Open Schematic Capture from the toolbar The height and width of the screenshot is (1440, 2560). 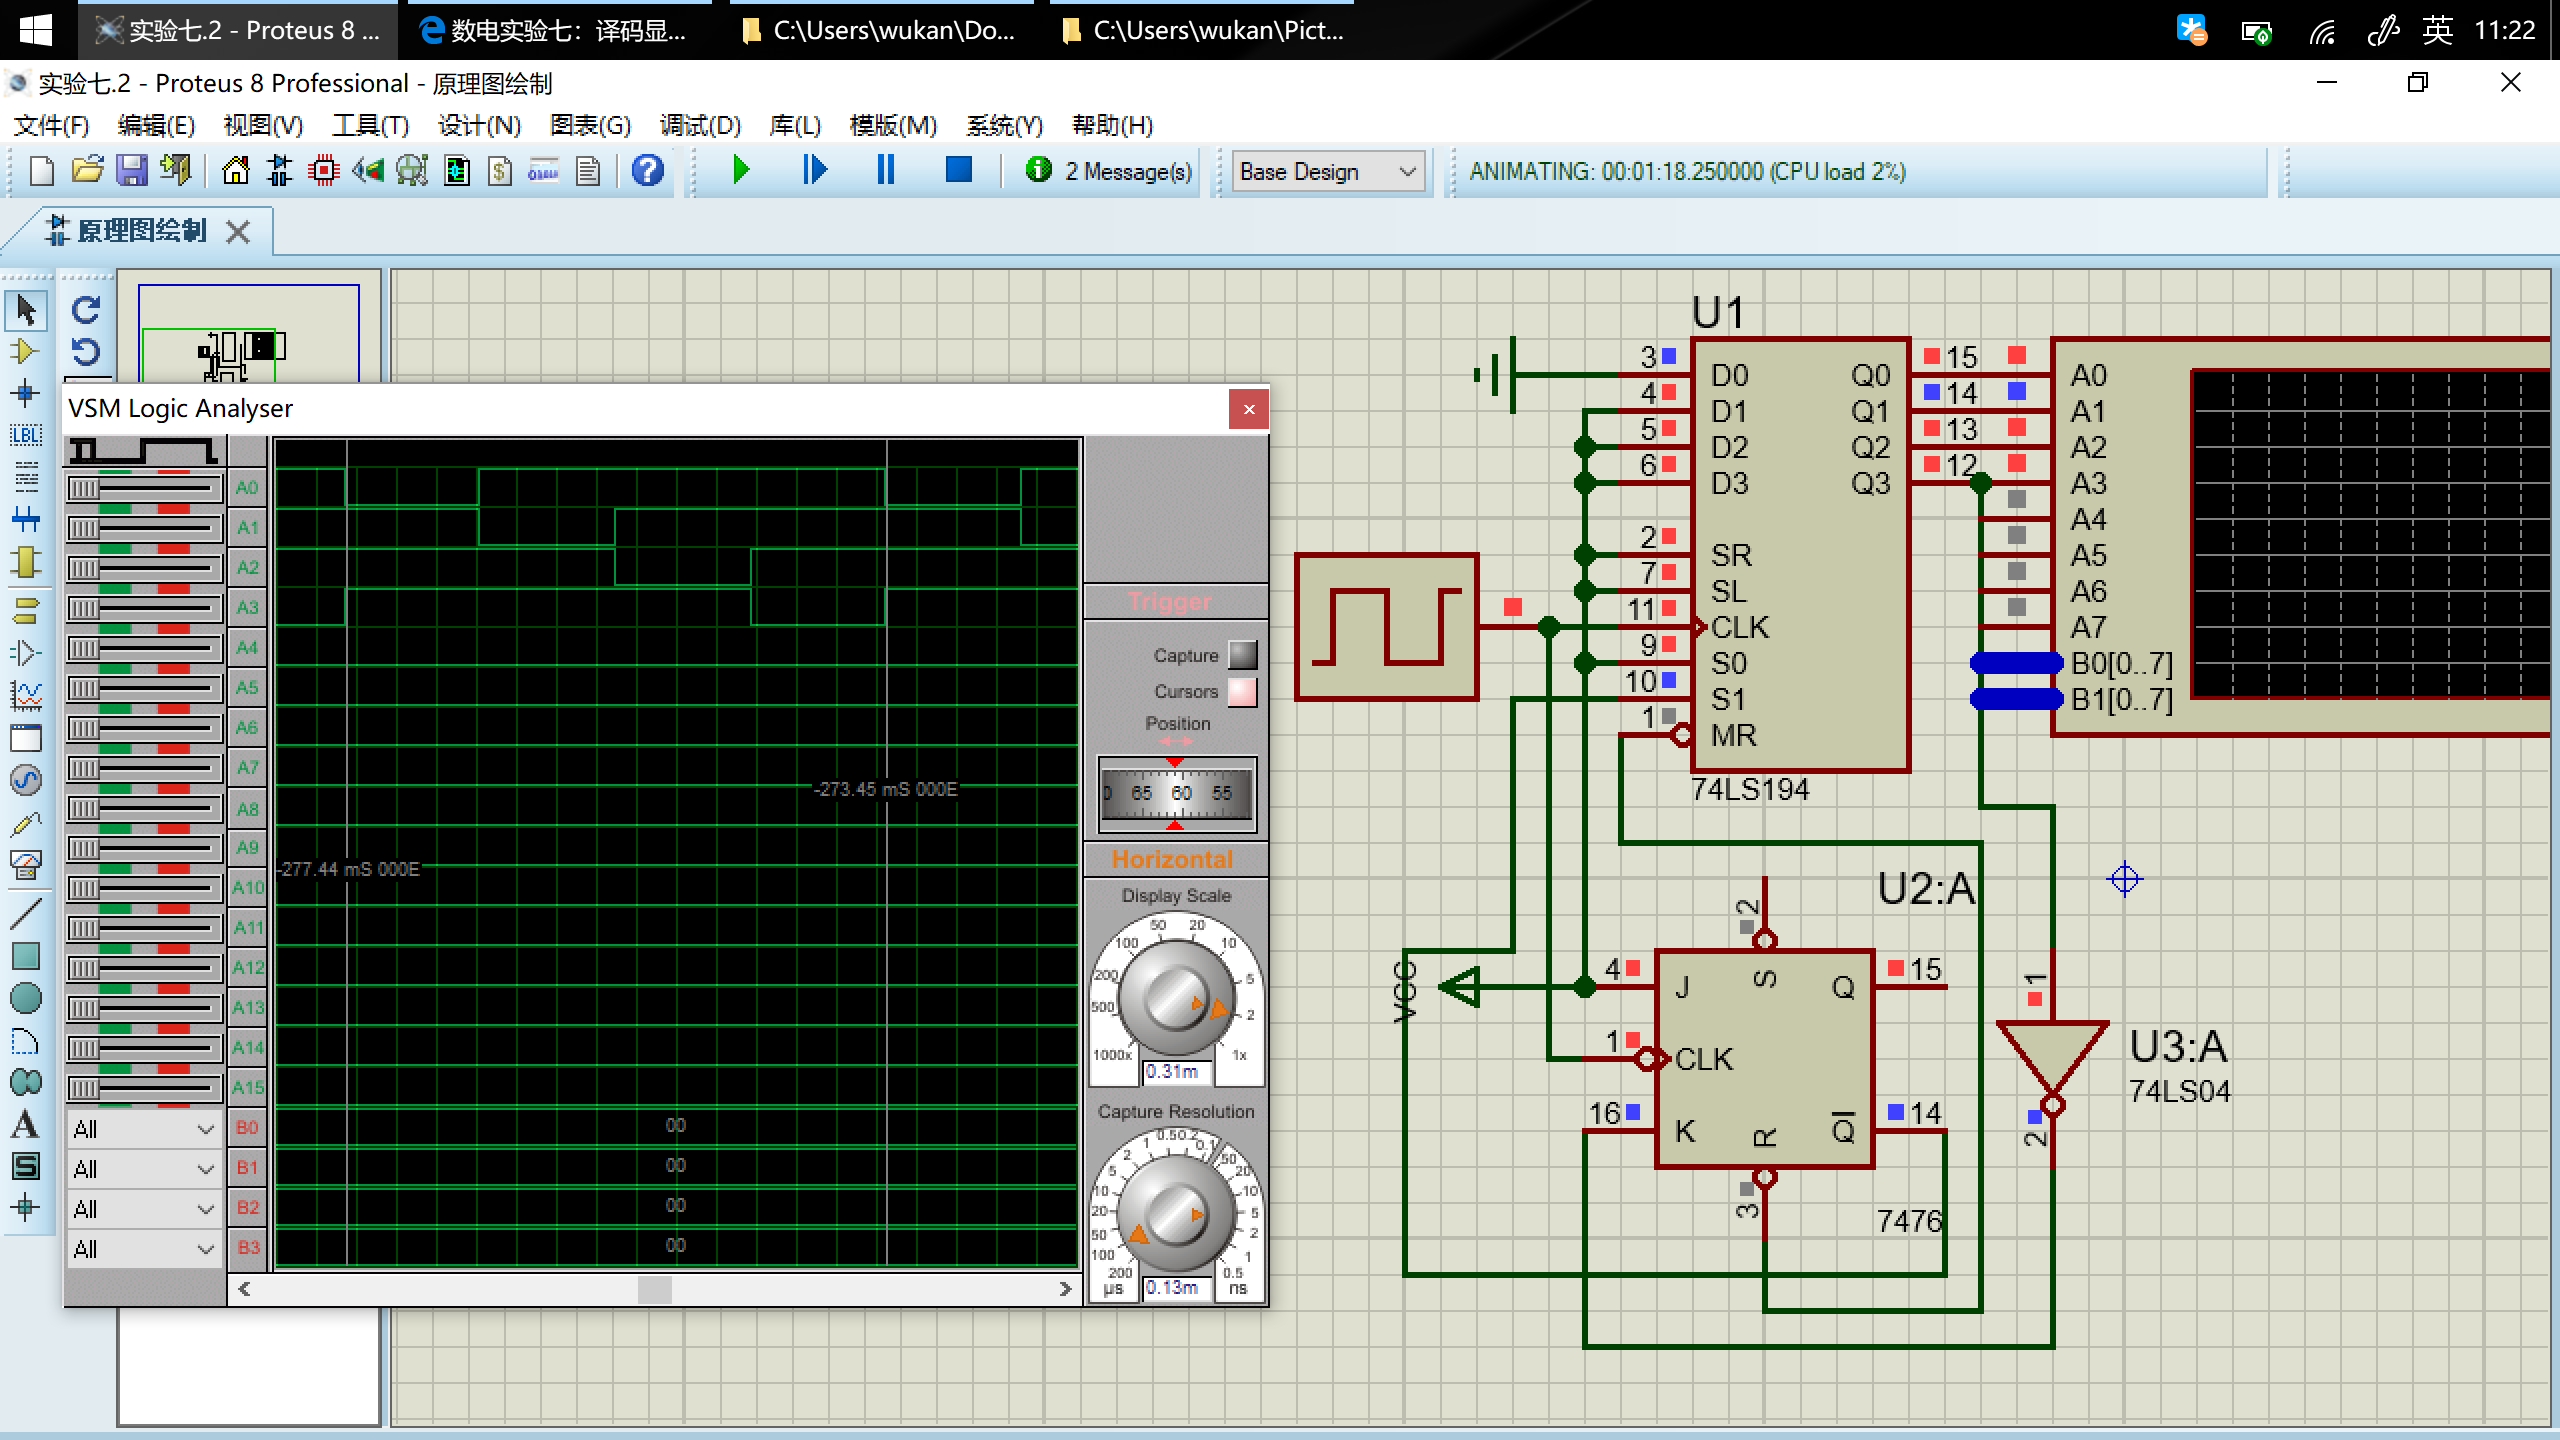pos(280,171)
